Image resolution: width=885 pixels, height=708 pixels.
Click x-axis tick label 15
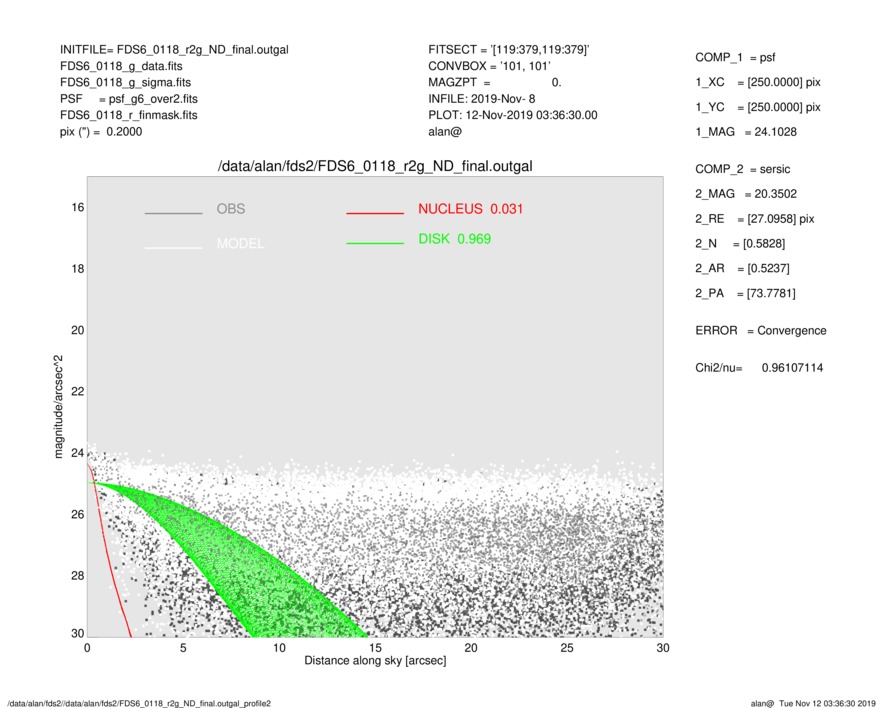tap(375, 648)
